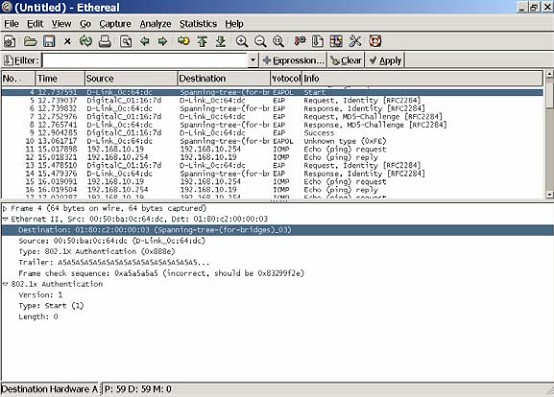Select the Destination: 01:80:c2:00:00:03 detail line
554x397 pixels.
click(277, 230)
